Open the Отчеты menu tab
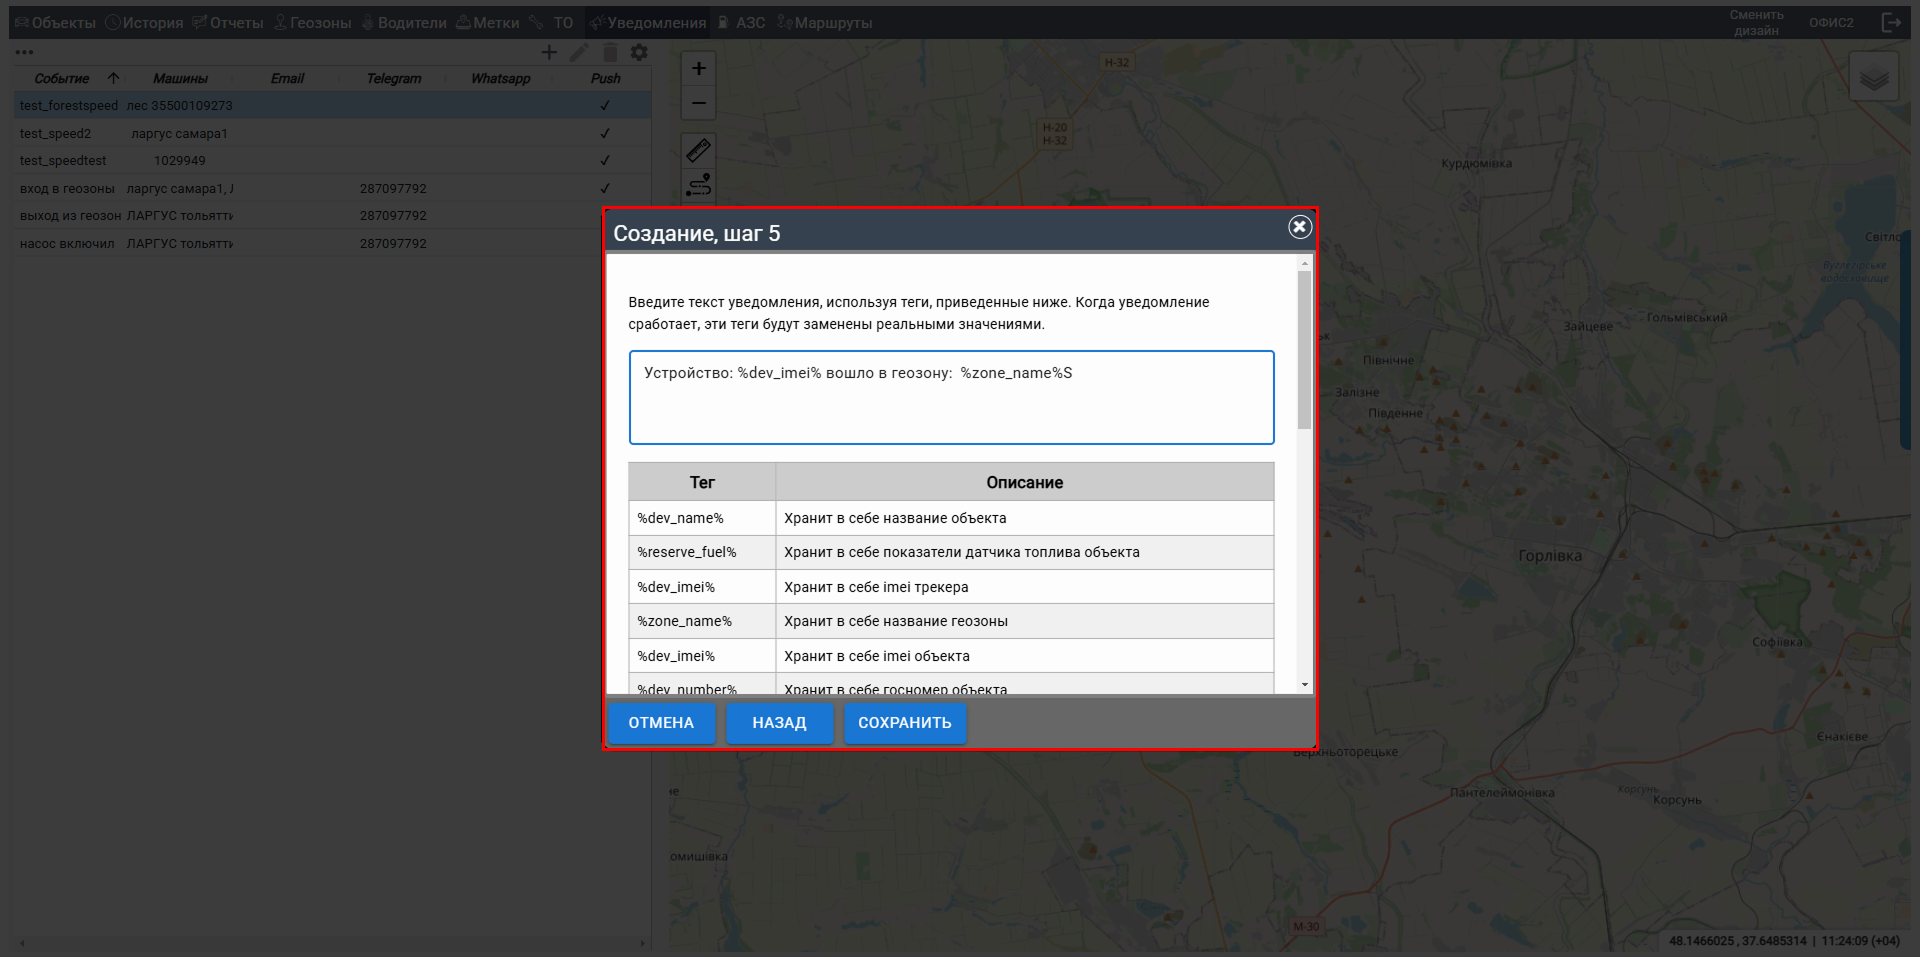Screen dimensions: 1920x957 (x=228, y=22)
